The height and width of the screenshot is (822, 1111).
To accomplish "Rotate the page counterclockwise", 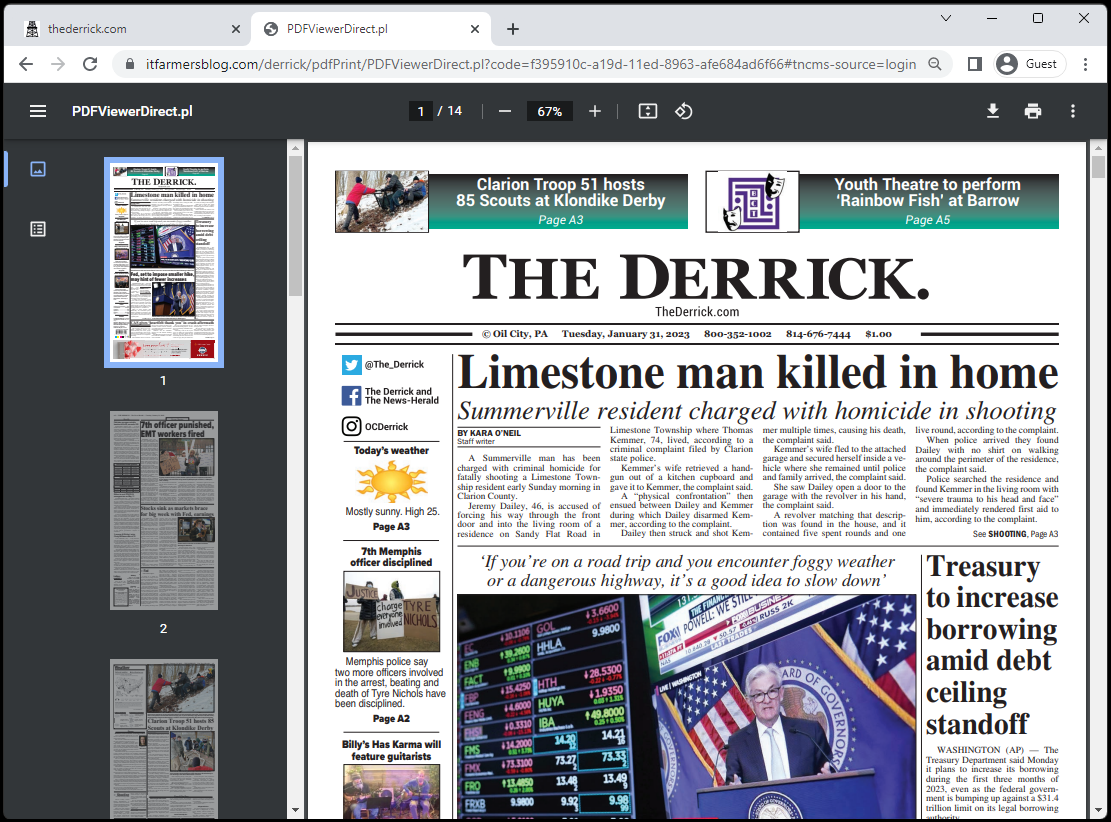I will (x=684, y=110).
